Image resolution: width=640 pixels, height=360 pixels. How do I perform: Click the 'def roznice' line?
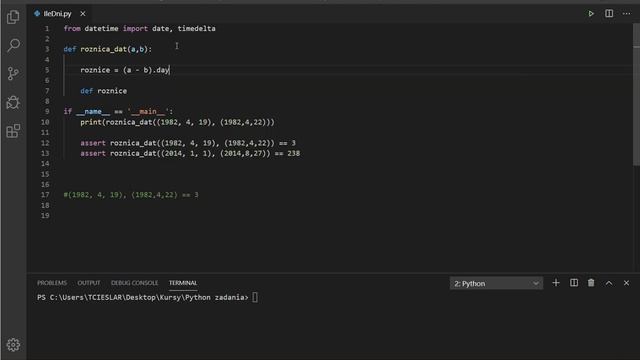(x=103, y=91)
